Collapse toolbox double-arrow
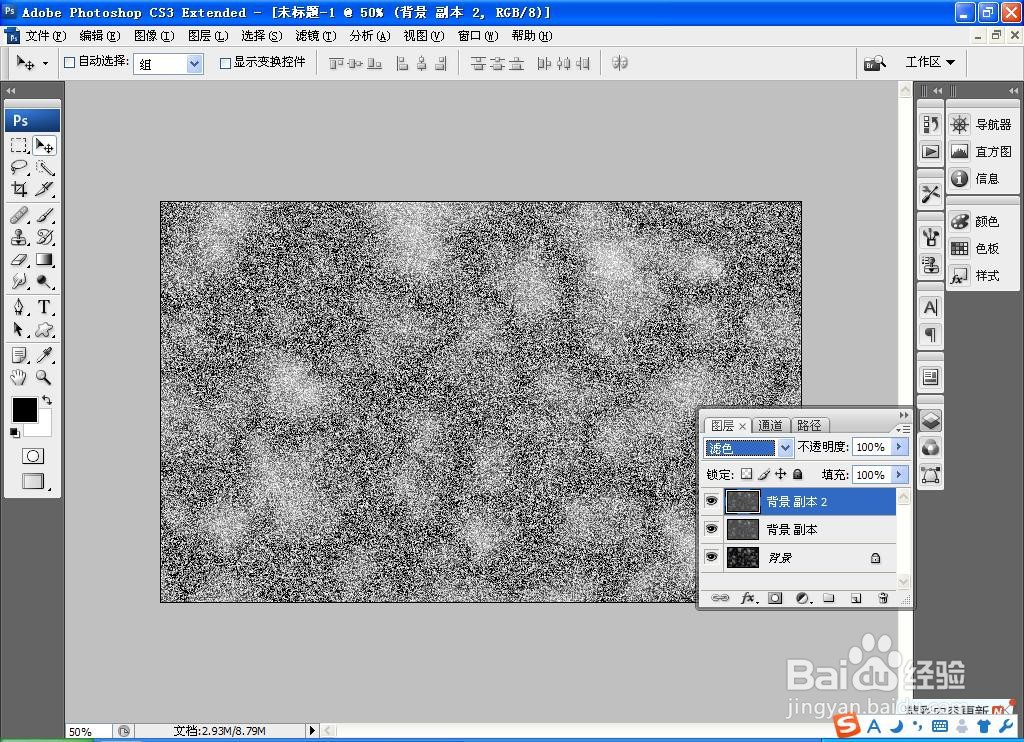Screen dimensions: 1024x742 point(10,91)
